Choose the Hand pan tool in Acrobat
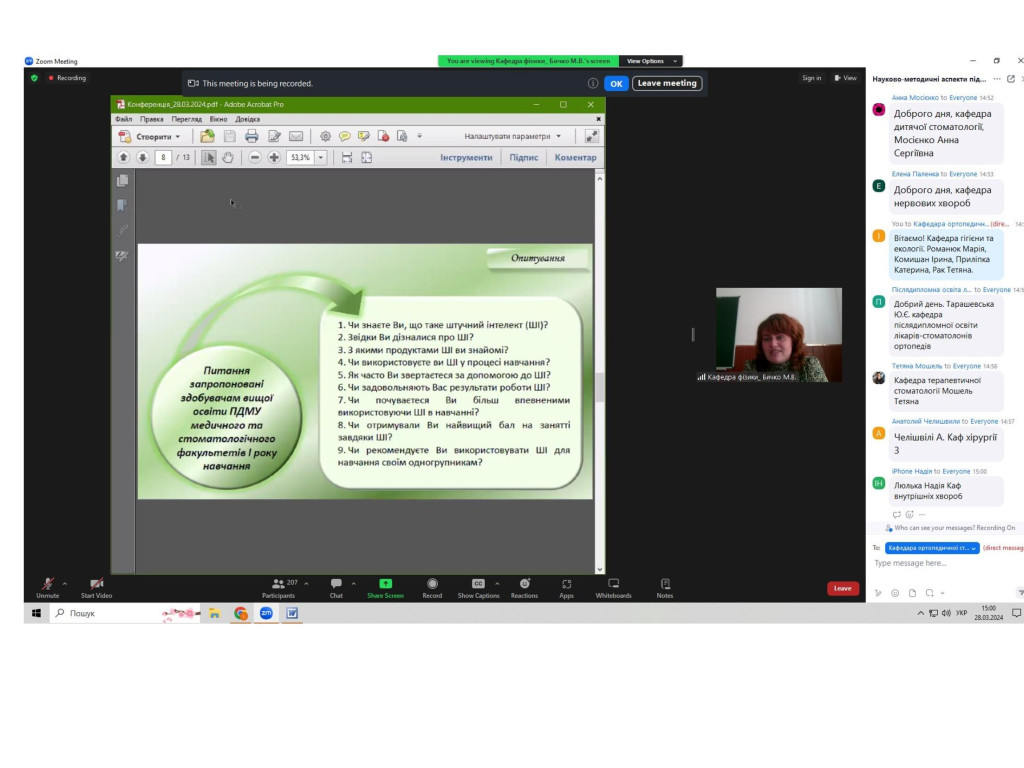Screen dimensions: 1024x768 [x=227, y=157]
